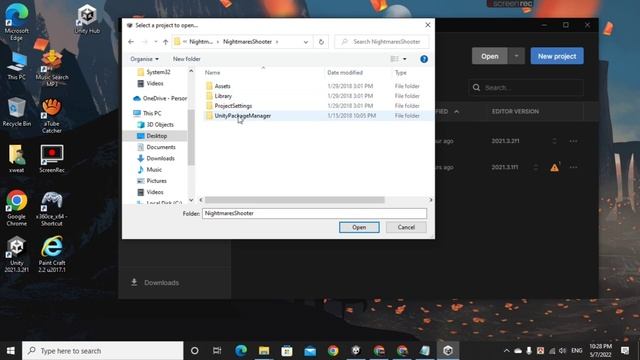640x360 pixels.
Task: Sort files by Date modified column
Action: pos(345,73)
